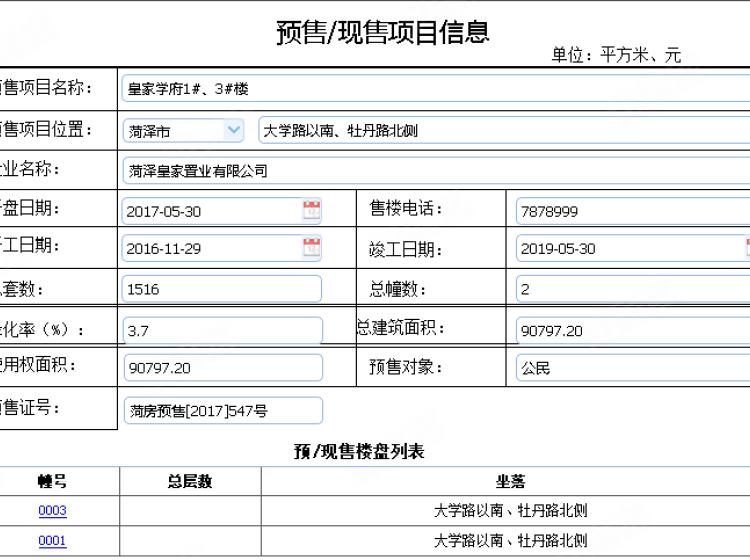Open calendar picker for 2016-11-29 start date
Image resolution: width=750 pixels, height=560 pixels.
pyautogui.click(x=311, y=248)
